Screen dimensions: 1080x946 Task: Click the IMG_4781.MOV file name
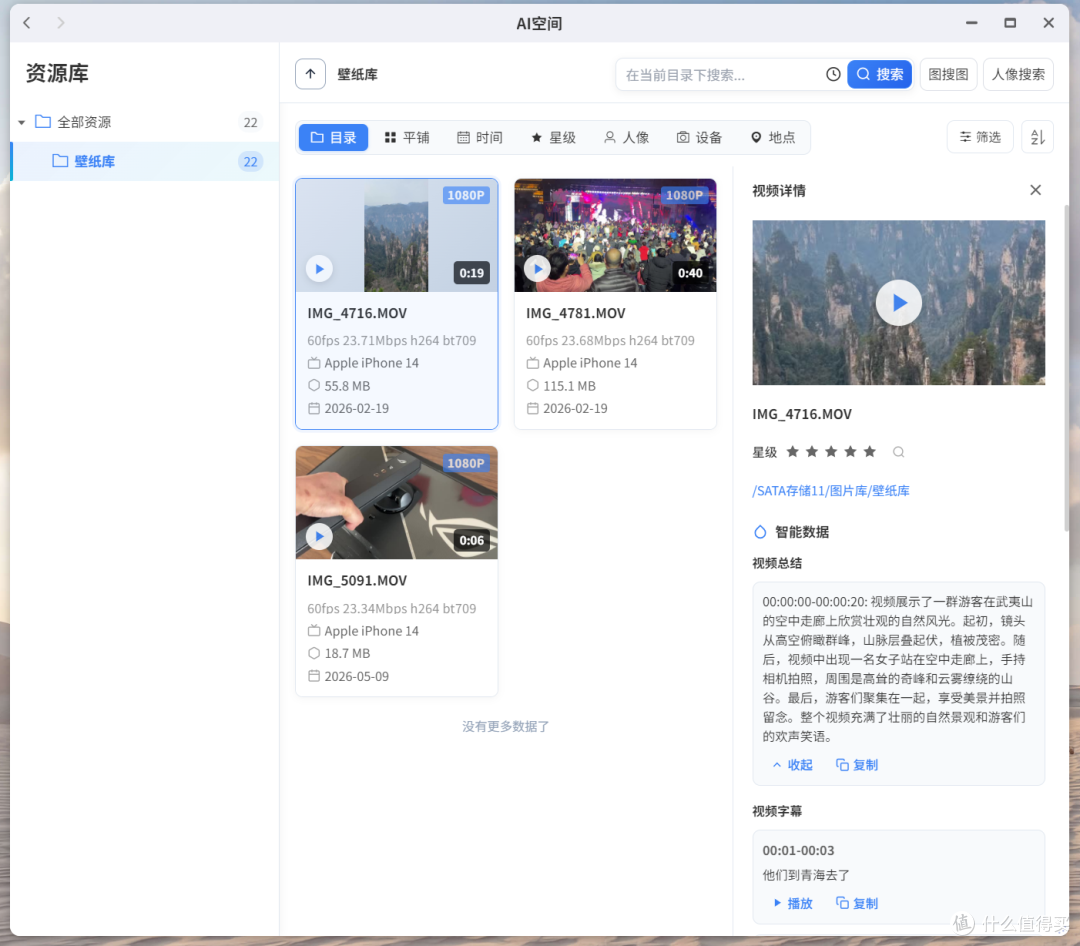[576, 313]
